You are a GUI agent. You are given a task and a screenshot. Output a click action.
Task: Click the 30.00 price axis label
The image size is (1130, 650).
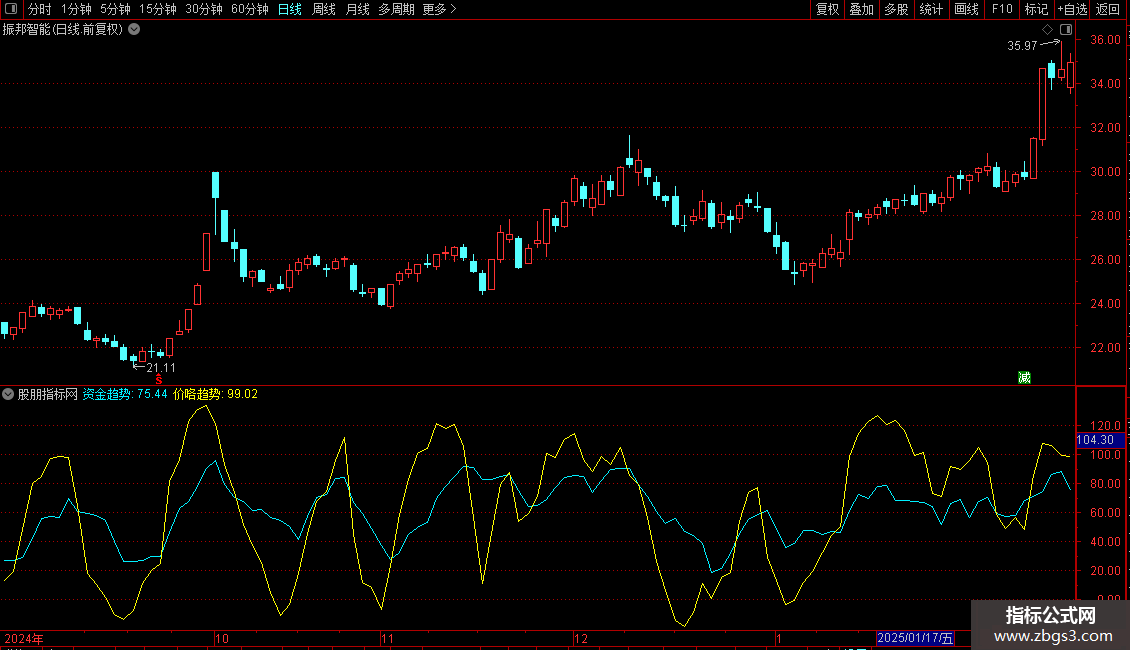pos(1105,172)
